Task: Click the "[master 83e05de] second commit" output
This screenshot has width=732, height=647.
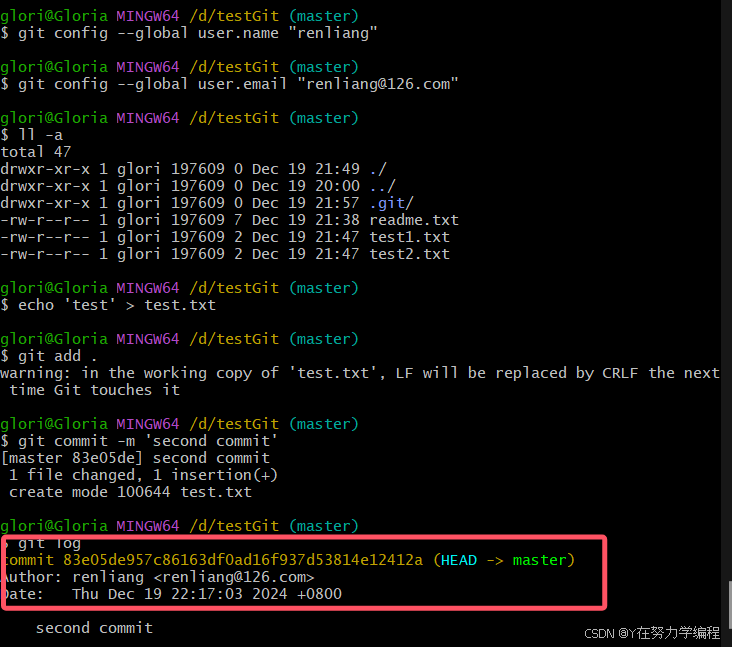Action: (x=135, y=458)
